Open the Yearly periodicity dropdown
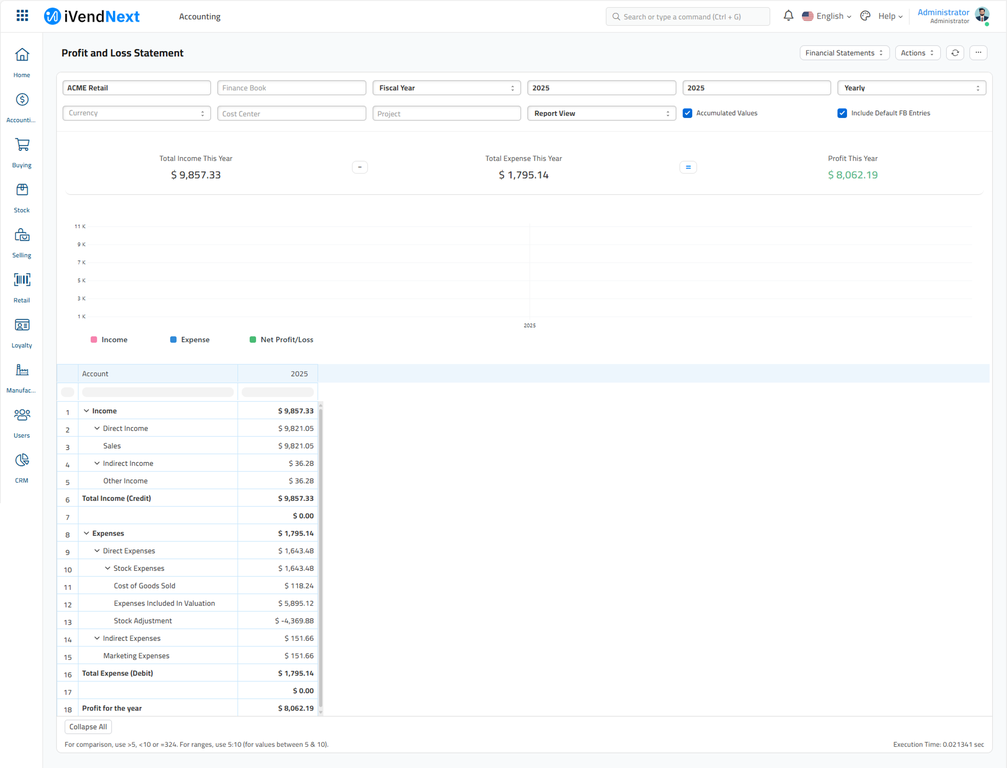The width and height of the screenshot is (1007, 768). point(911,87)
